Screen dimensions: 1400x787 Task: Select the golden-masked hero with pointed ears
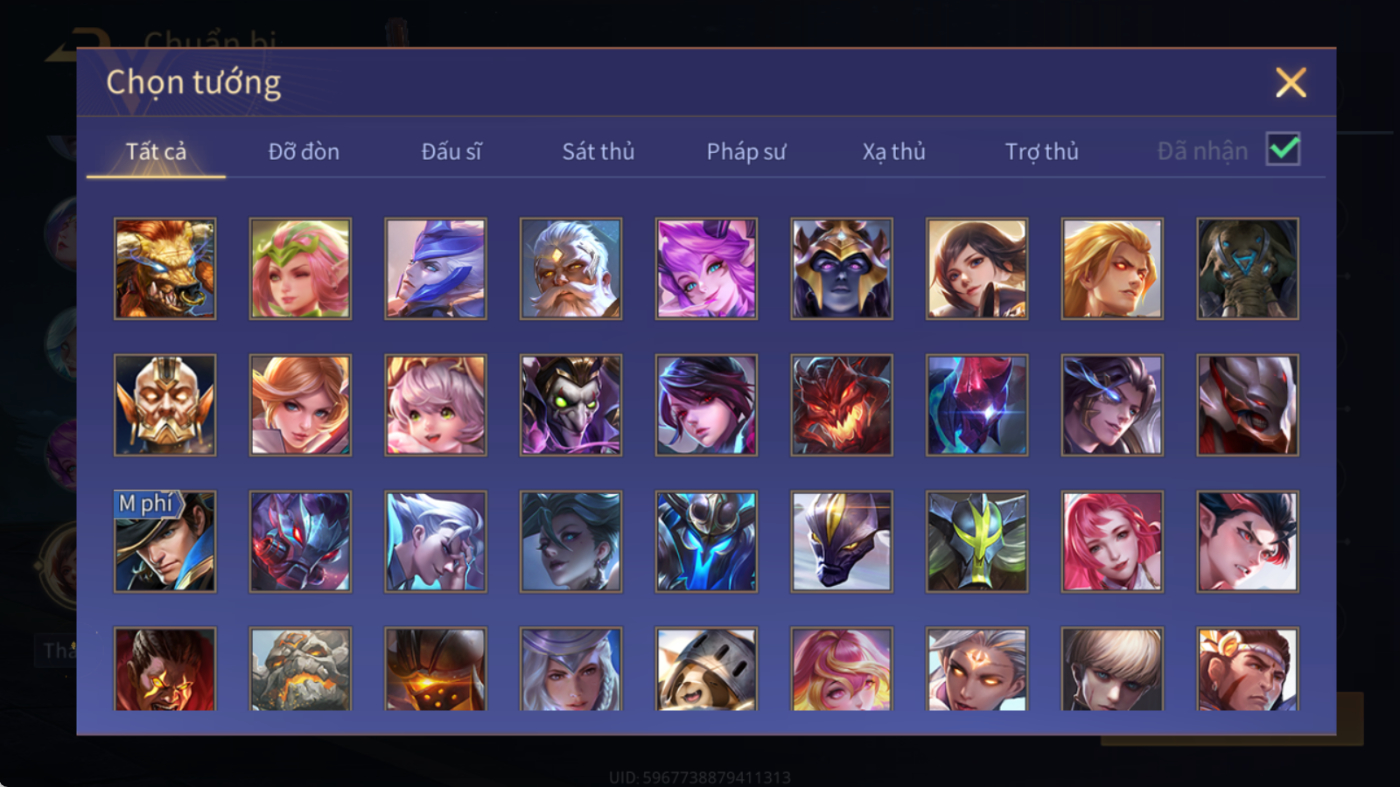point(165,405)
